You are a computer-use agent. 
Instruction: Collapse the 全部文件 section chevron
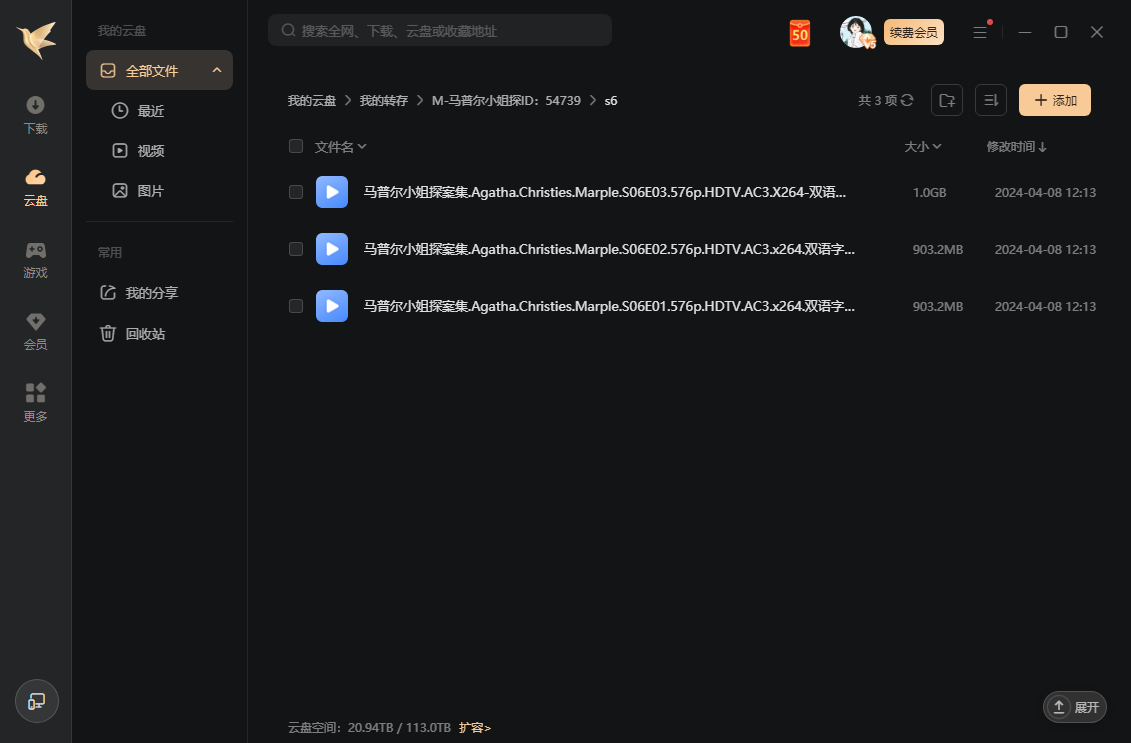pyautogui.click(x=217, y=70)
